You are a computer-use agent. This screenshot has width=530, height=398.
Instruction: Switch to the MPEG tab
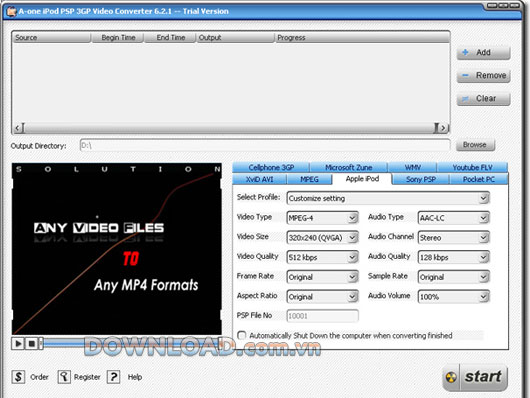coord(309,179)
